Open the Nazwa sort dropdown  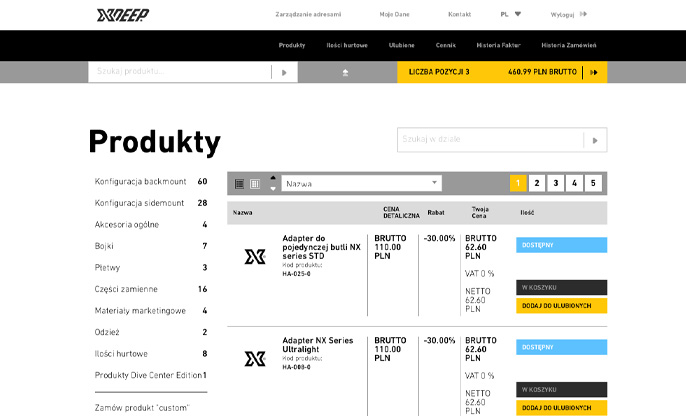coord(361,183)
